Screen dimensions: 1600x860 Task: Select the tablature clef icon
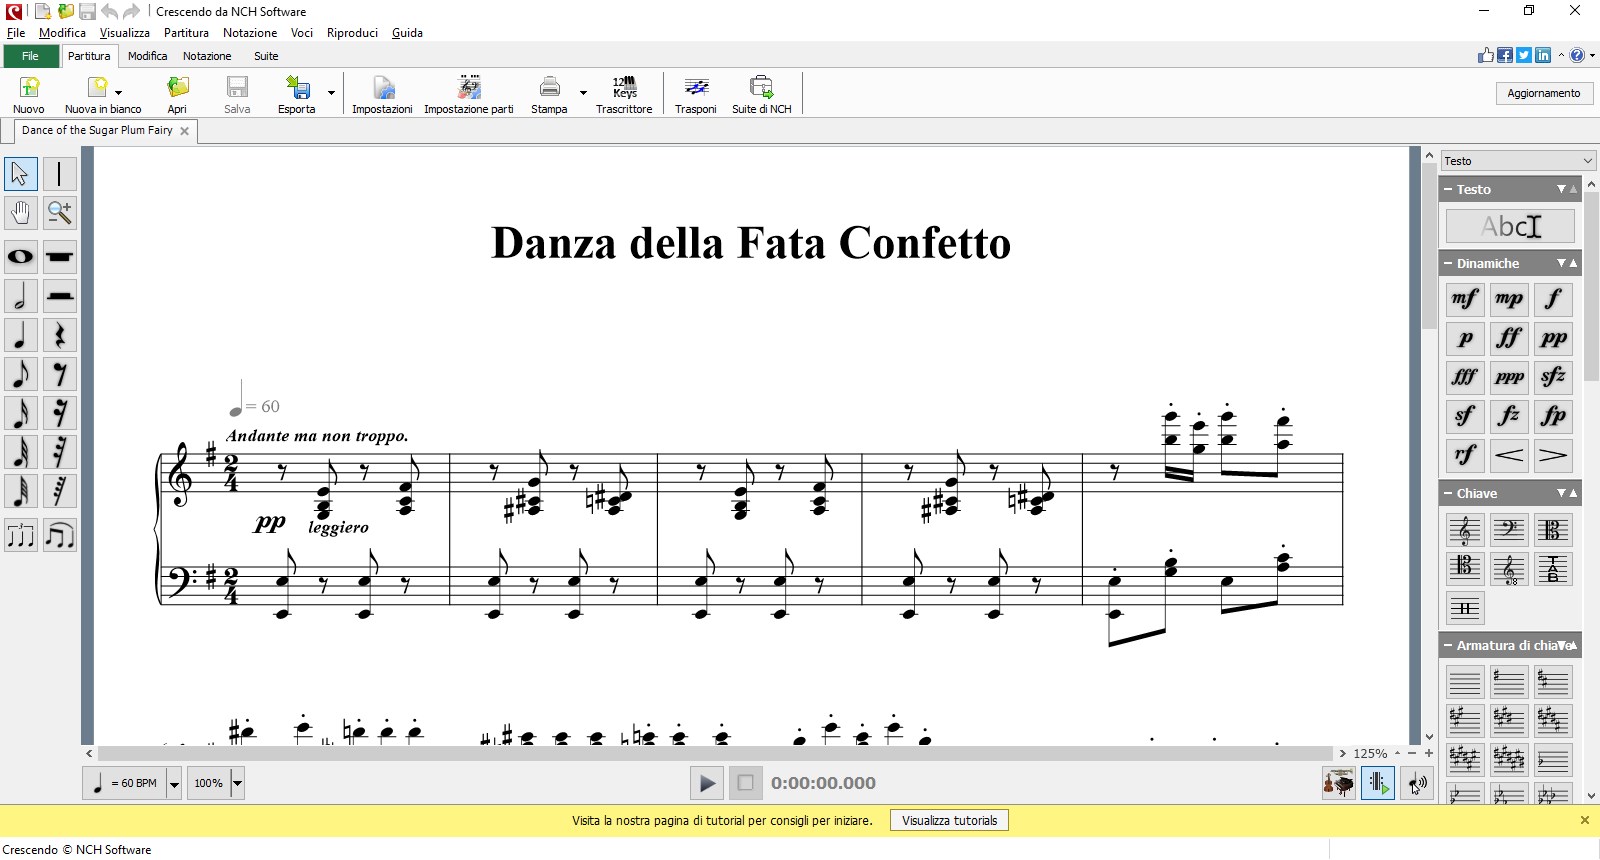tap(1553, 568)
